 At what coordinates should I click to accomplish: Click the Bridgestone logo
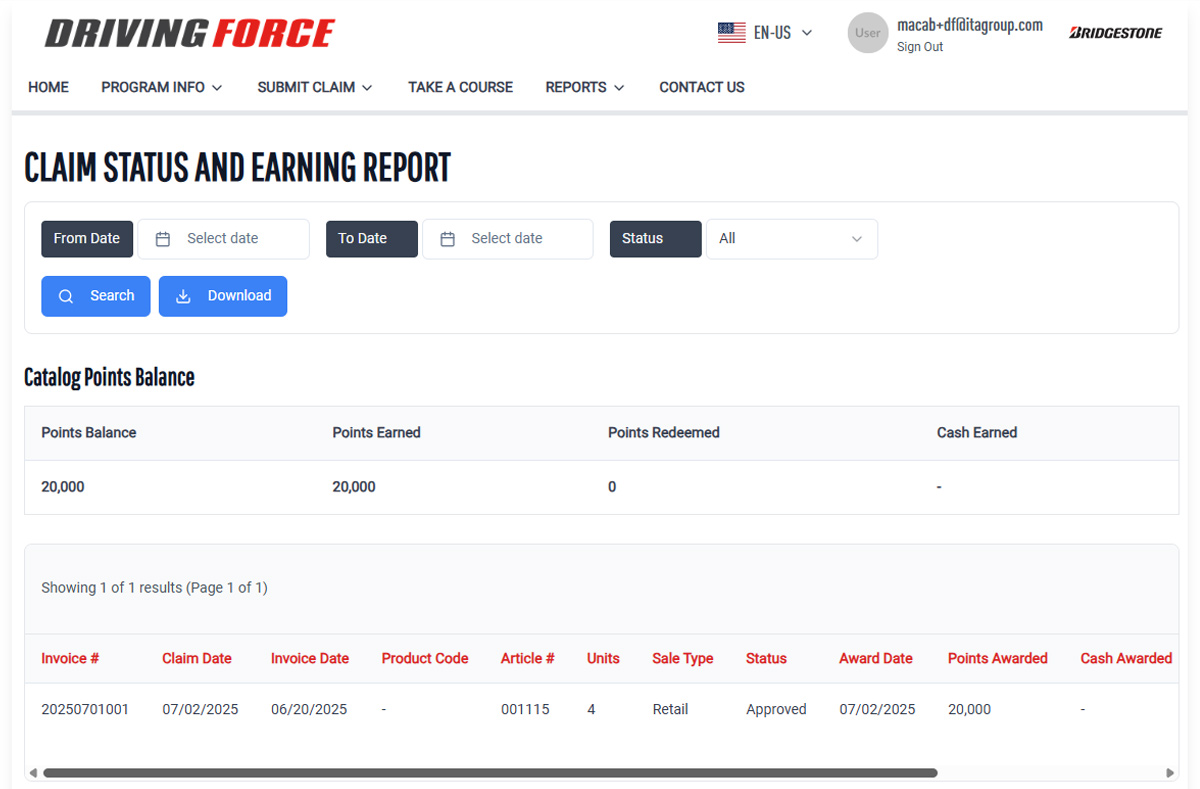tap(1115, 33)
